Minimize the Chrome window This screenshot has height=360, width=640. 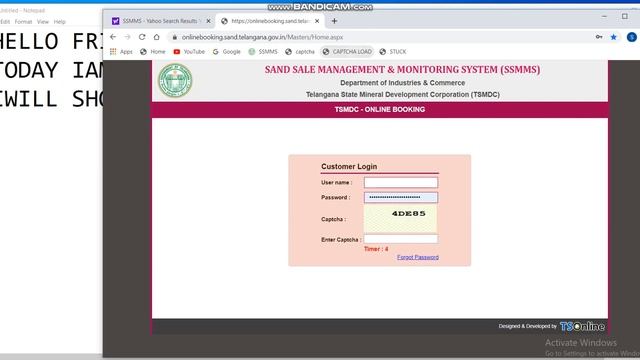(x=604, y=16)
